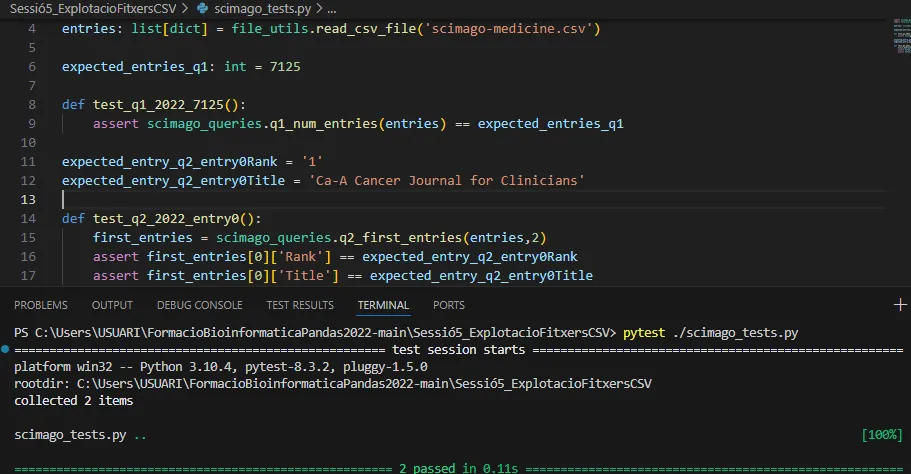Open the DEBUG CONSOLE tab
911x474 pixels.
coord(199,305)
